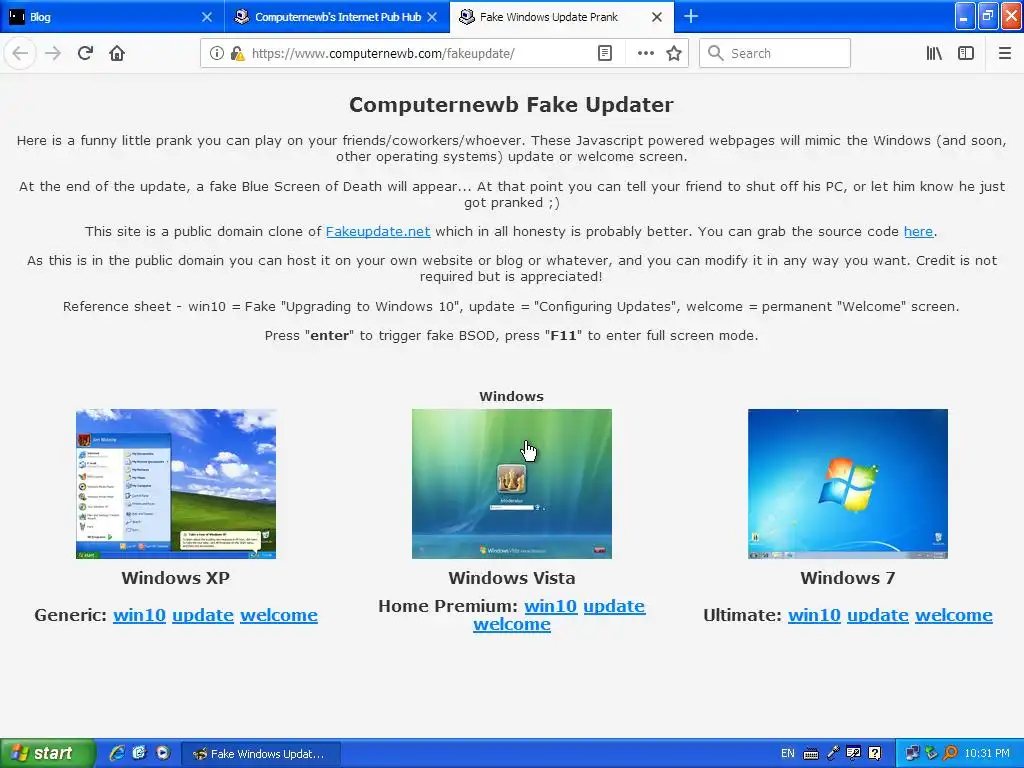Open page actions three-dot menu
Image resolution: width=1024 pixels, height=768 pixels.
pos(645,53)
